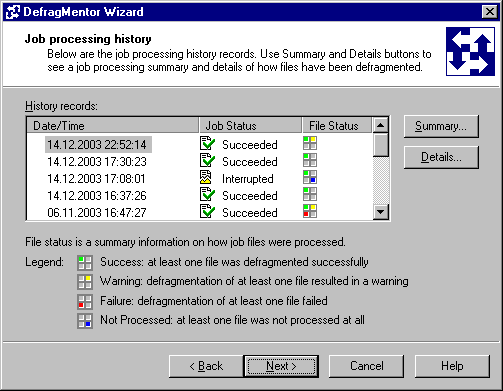The image size is (503, 391).
Task: Click the Interrupted status text
Action: (x=248, y=179)
